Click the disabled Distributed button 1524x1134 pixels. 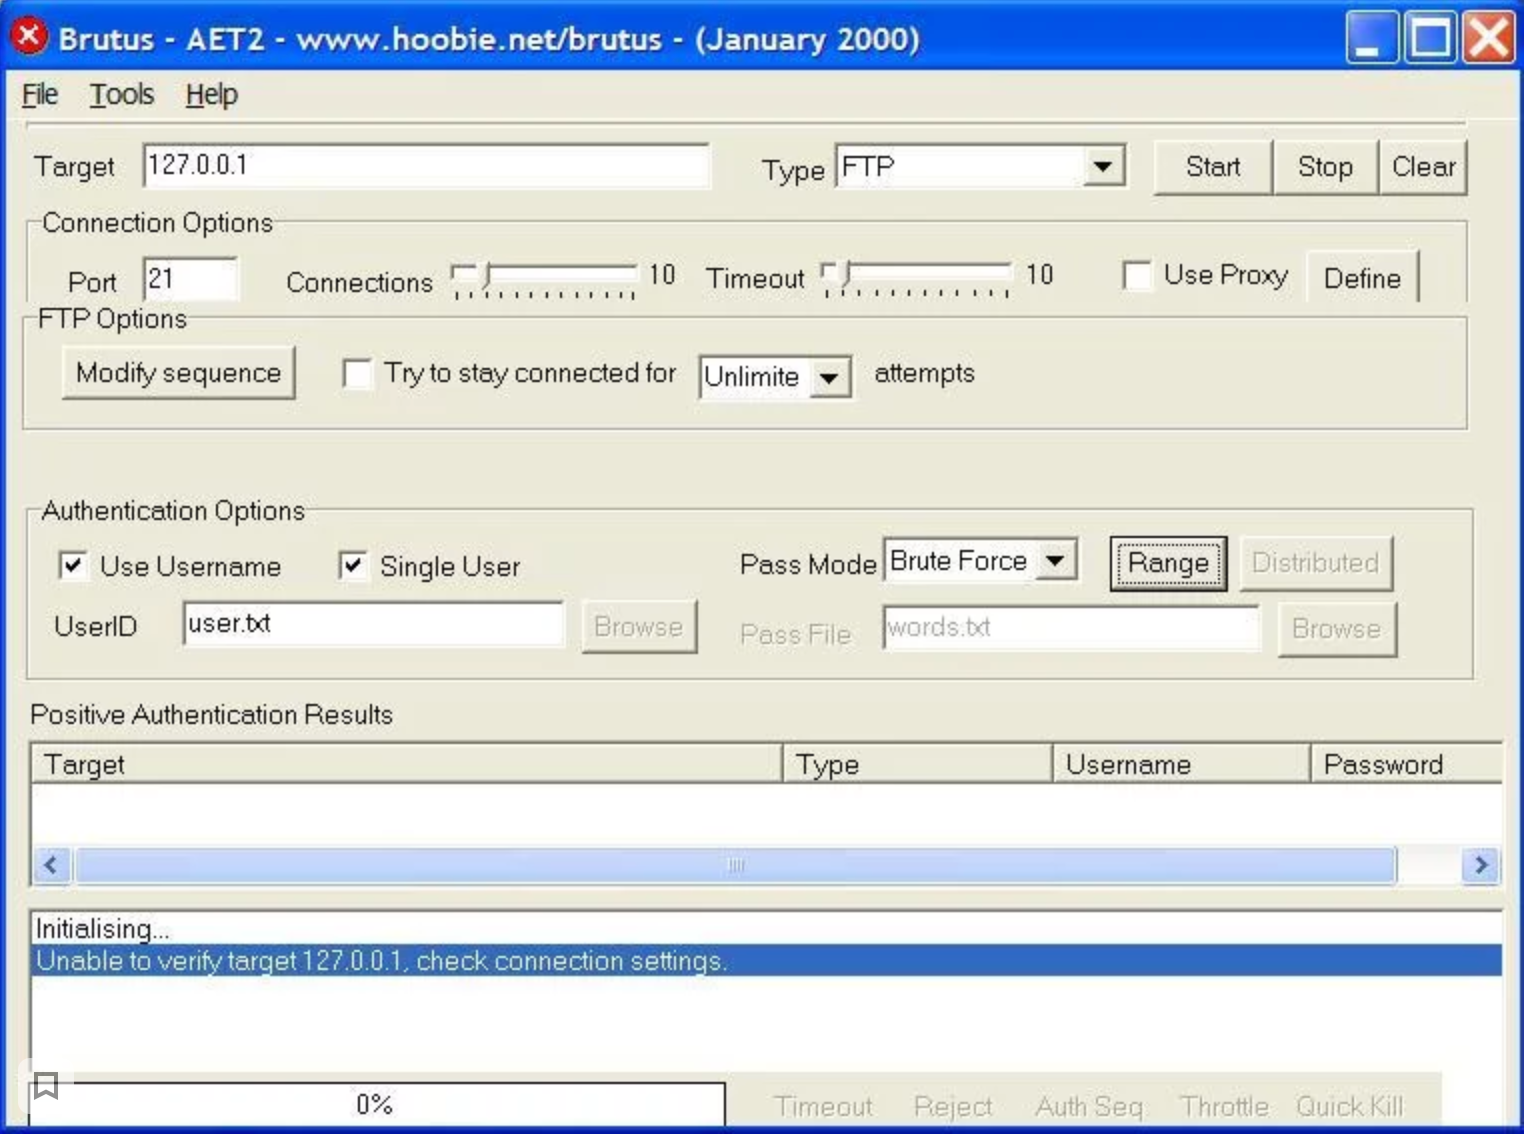pos(1315,562)
